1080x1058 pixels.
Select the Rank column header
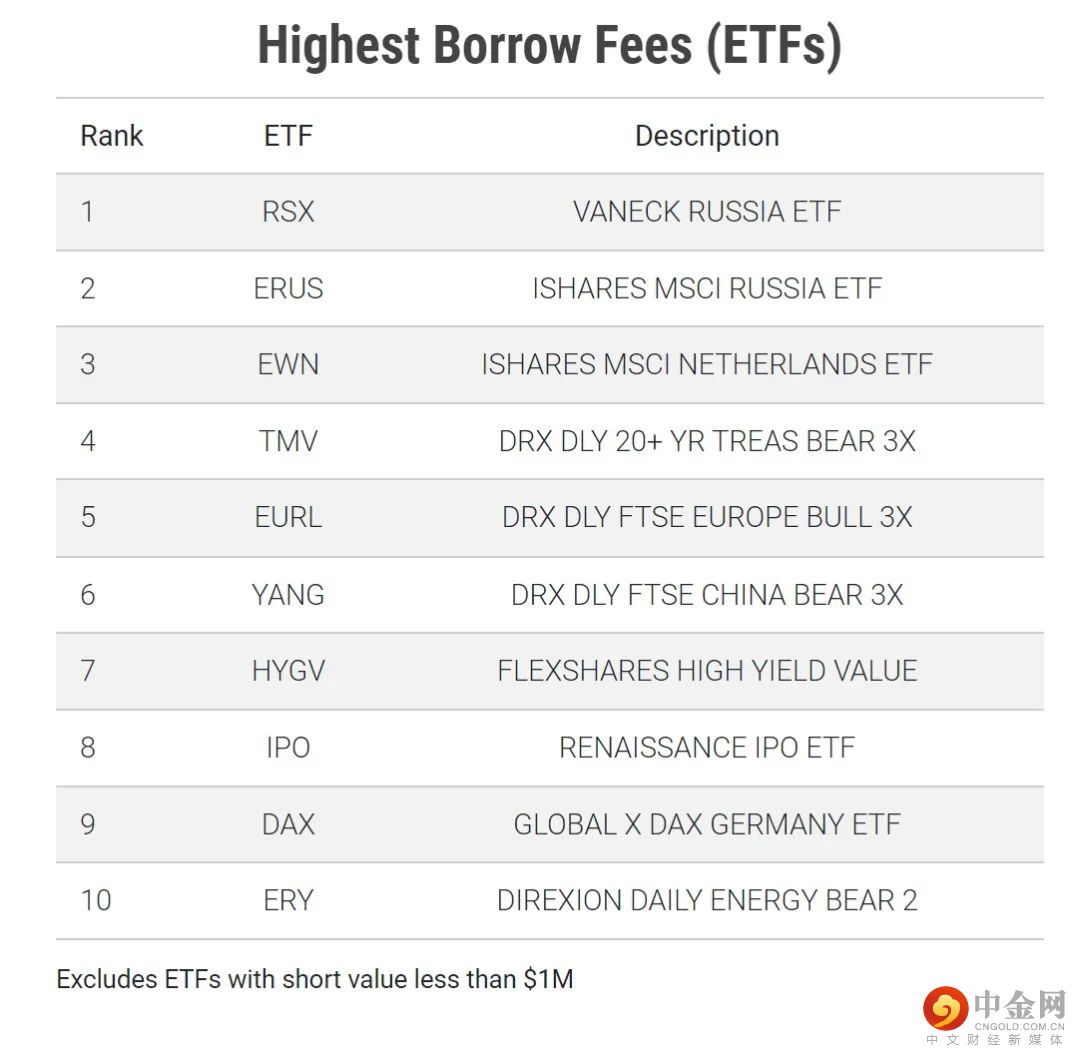click(x=112, y=136)
